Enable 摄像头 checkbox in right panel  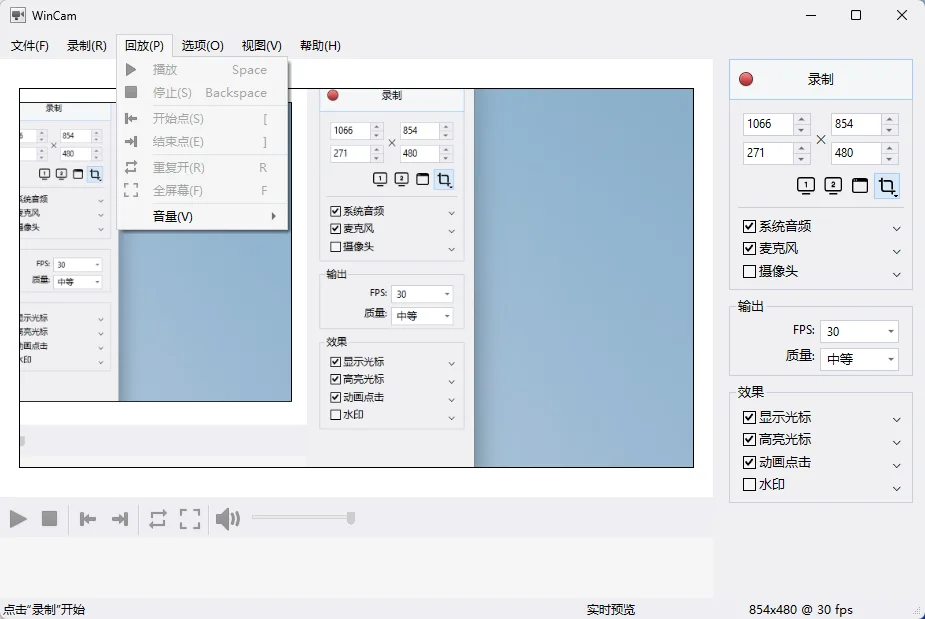749,271
